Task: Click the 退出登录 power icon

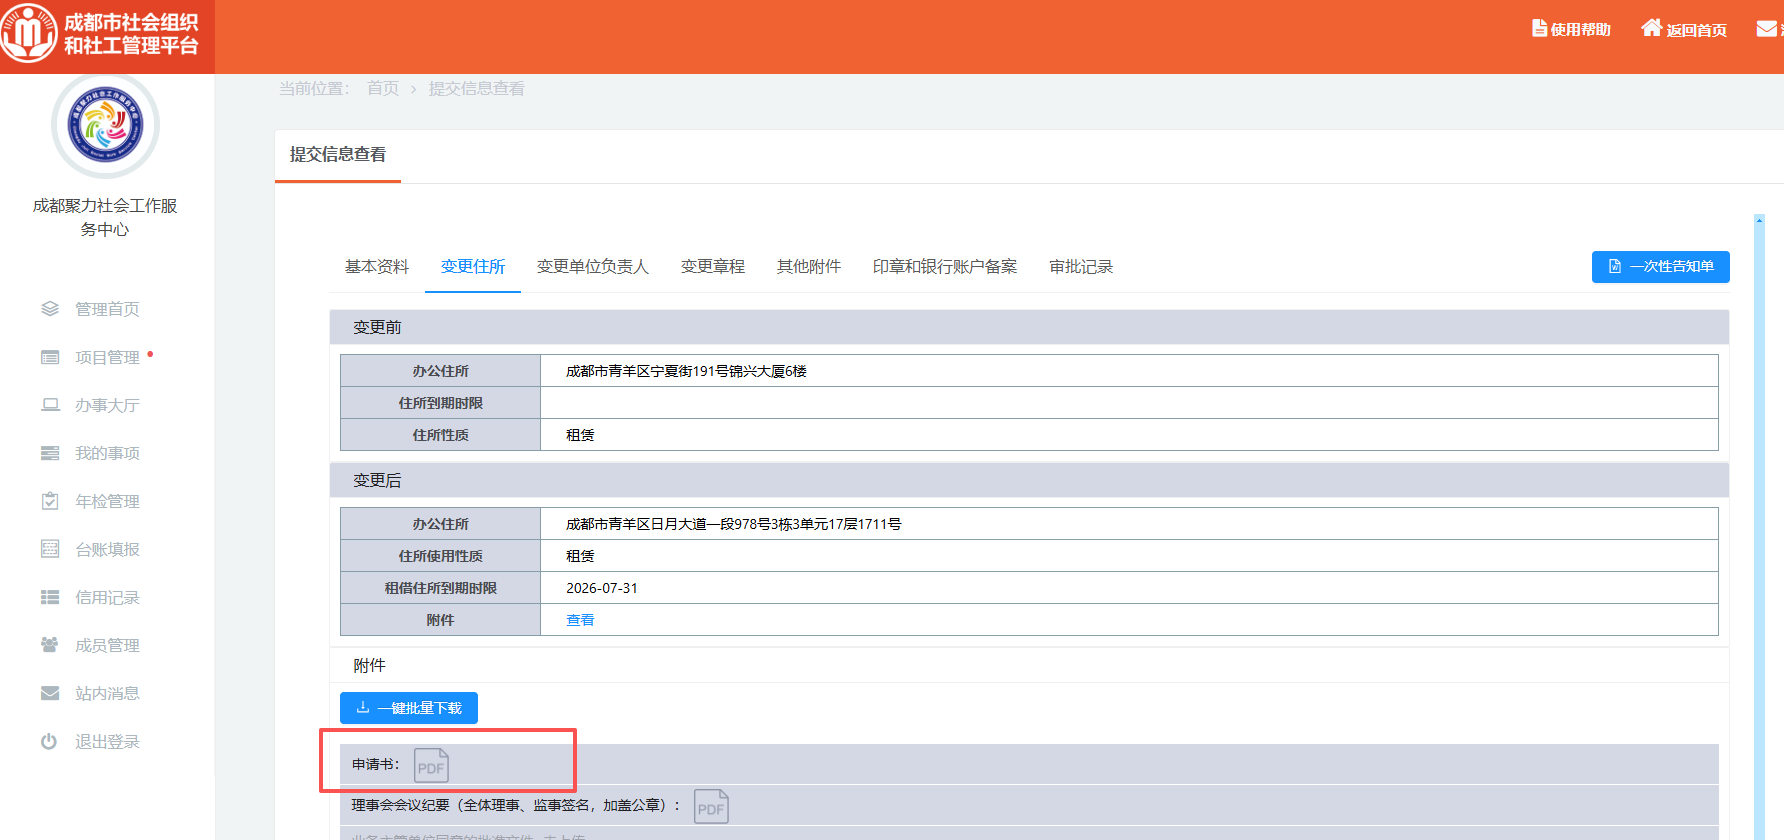Action: tap(49, 742)
